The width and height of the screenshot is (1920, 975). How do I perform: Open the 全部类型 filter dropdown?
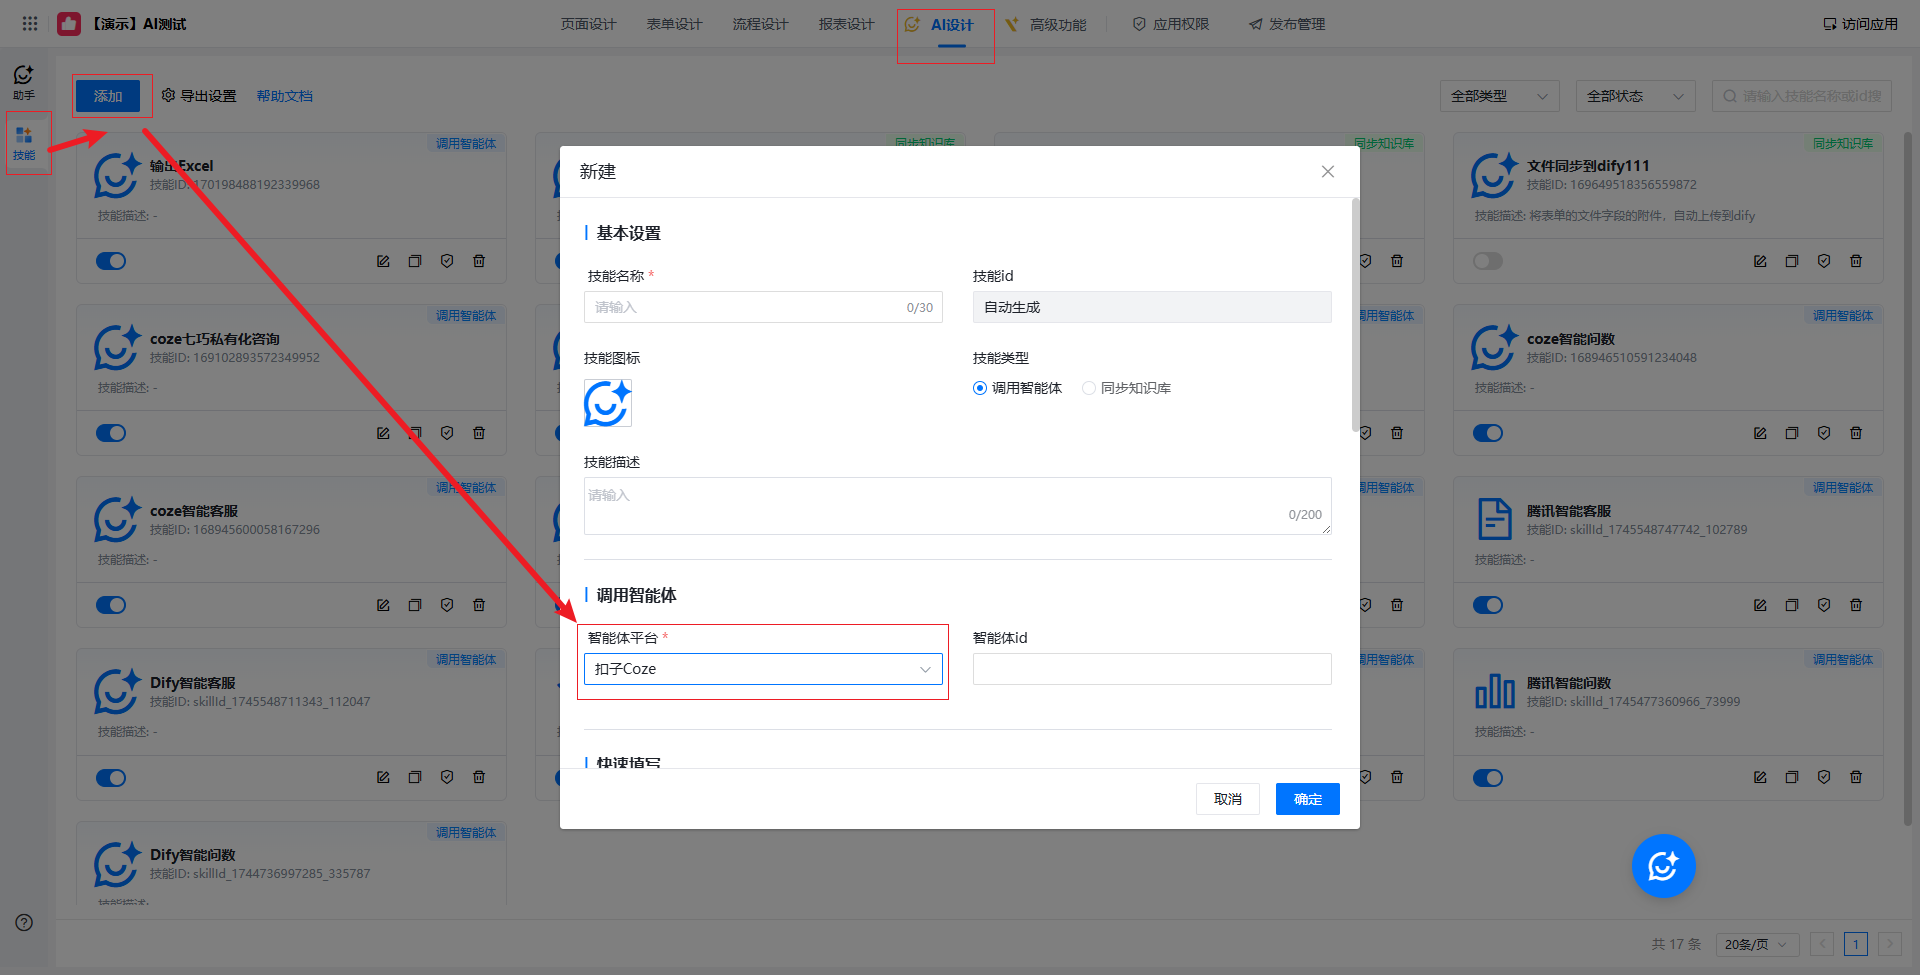(x=1498, y=96)
